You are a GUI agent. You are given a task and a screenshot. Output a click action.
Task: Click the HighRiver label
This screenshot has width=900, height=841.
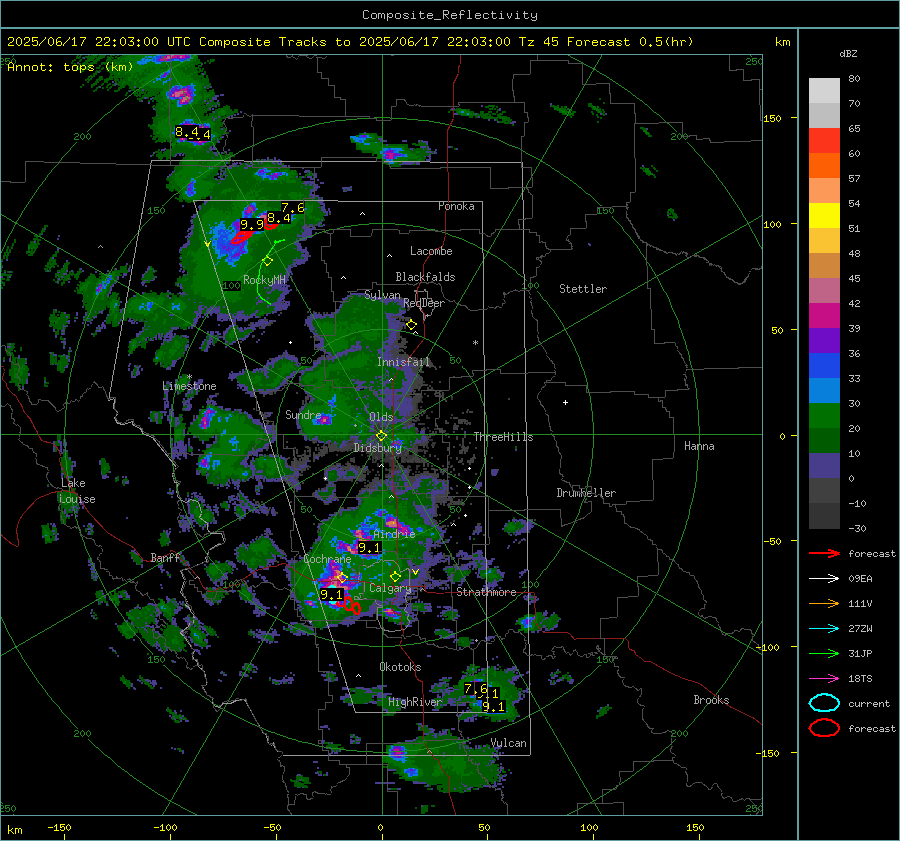(415, 702)
